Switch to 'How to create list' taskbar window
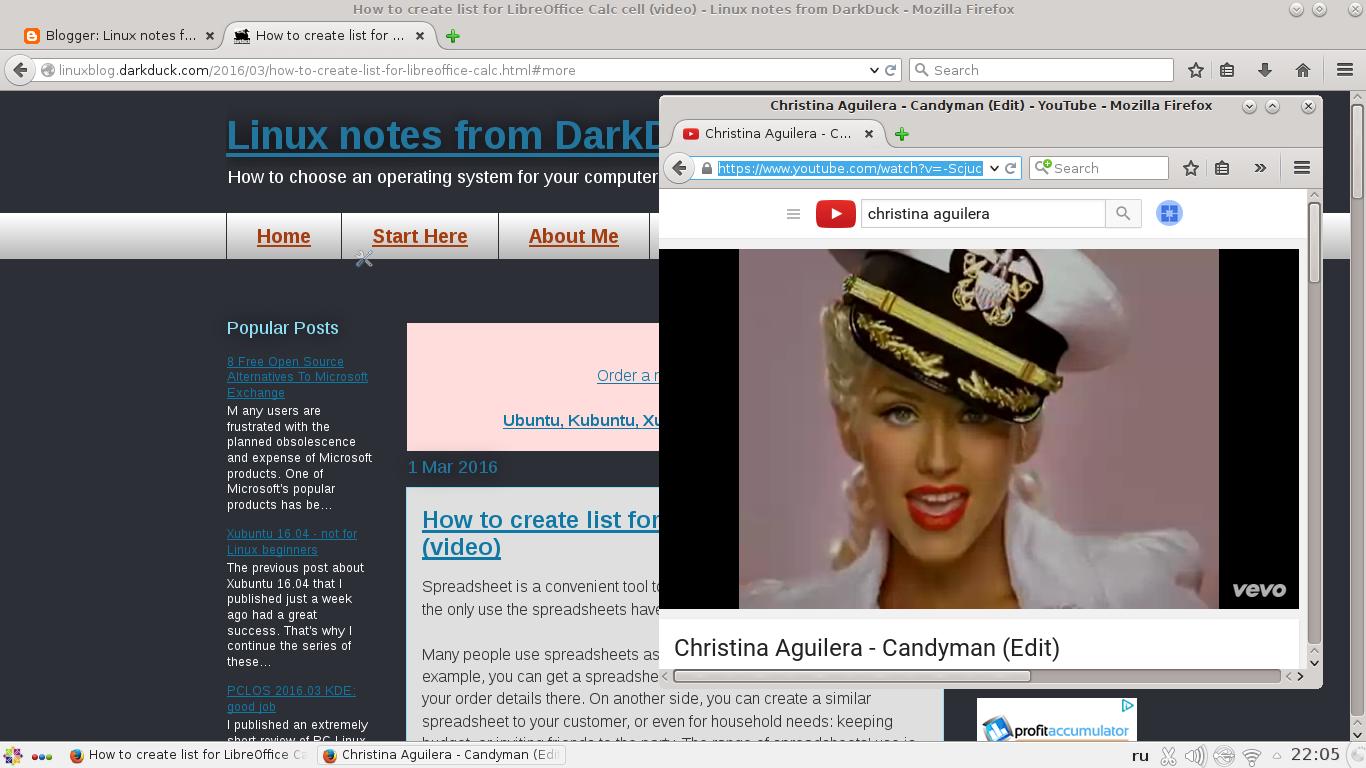Image resolution: width=1366 pixels, height=768 pixels. pos(189,755)
